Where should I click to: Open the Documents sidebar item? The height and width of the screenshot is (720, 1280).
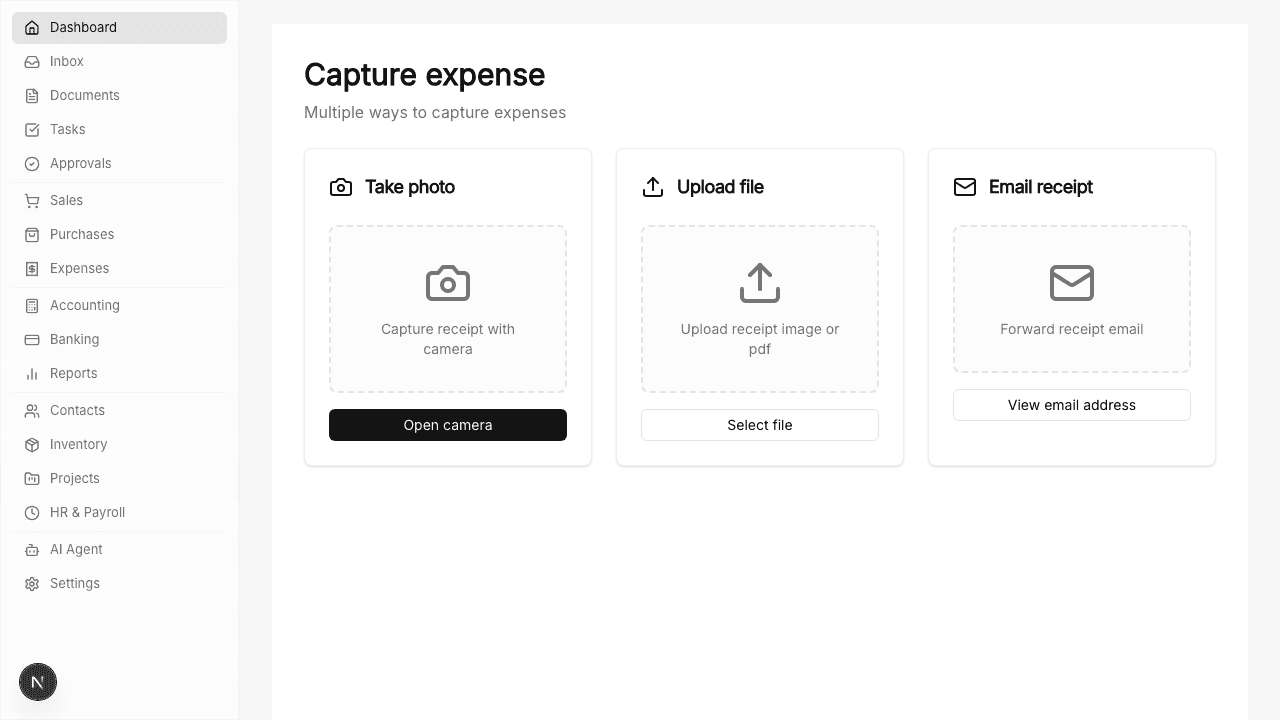click(85, 96)
